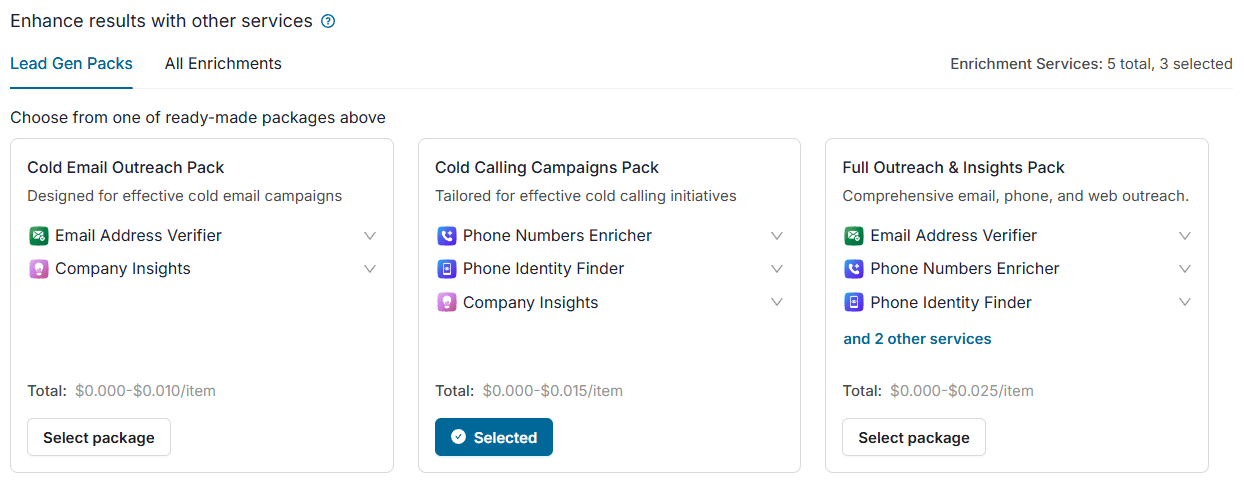
Task: Click Email Address Verifier icon in Full Outreach pack
Action: pos(854,236)
